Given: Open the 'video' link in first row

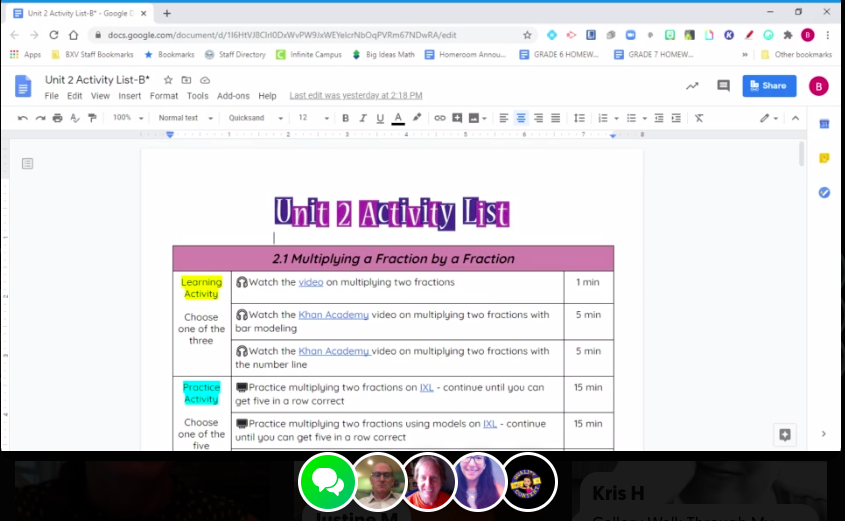Looking at the screenshot, I should [311, 282].
